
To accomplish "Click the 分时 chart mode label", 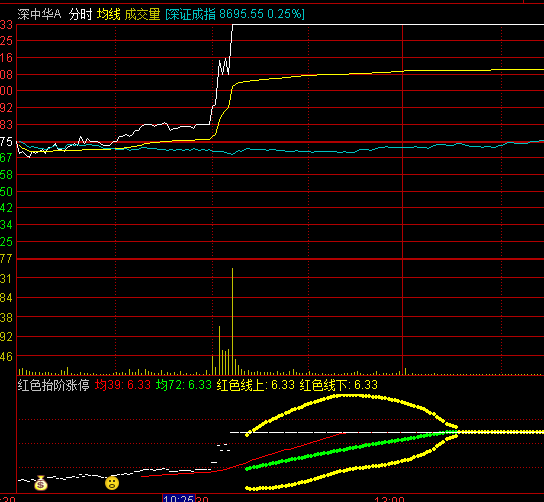I will pos(80,15).
